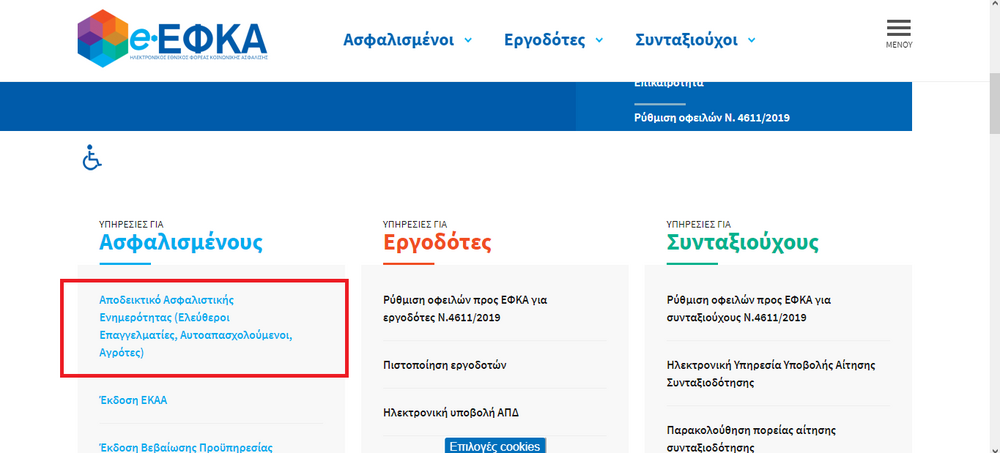
Task: Expand the Ασφαλισμένοι dropdown menu
Action: [x=407, y=40]
